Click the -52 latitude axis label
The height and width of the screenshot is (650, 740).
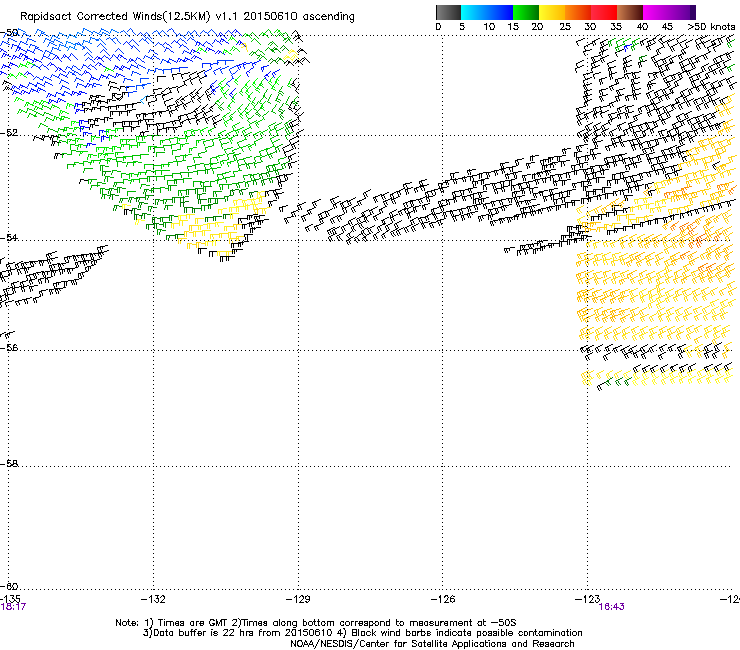[x=9, y=133]
